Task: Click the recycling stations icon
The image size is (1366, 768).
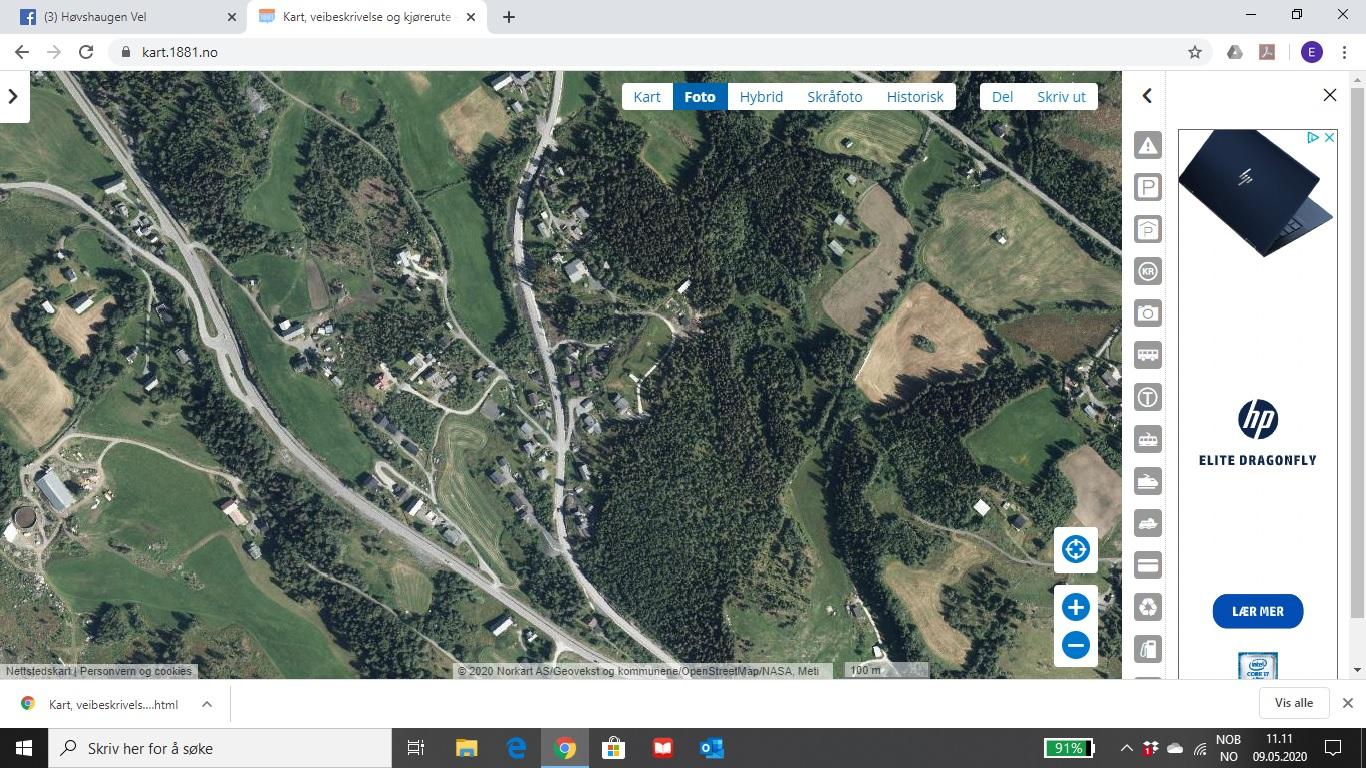Action: [x=1147, y=607]
